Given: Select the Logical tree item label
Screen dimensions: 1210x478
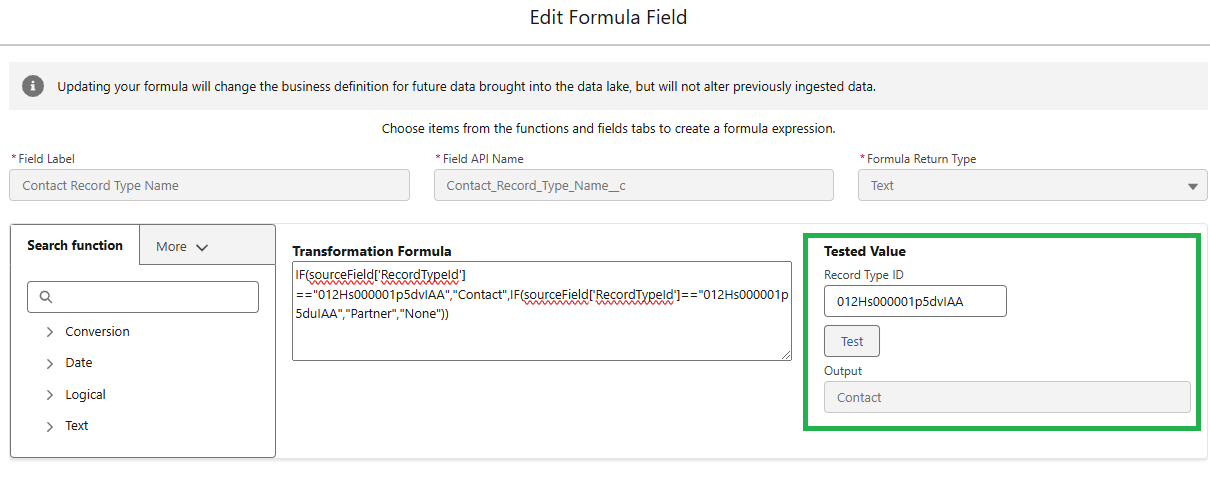Looking at the screenshot, I should point(86,395).
